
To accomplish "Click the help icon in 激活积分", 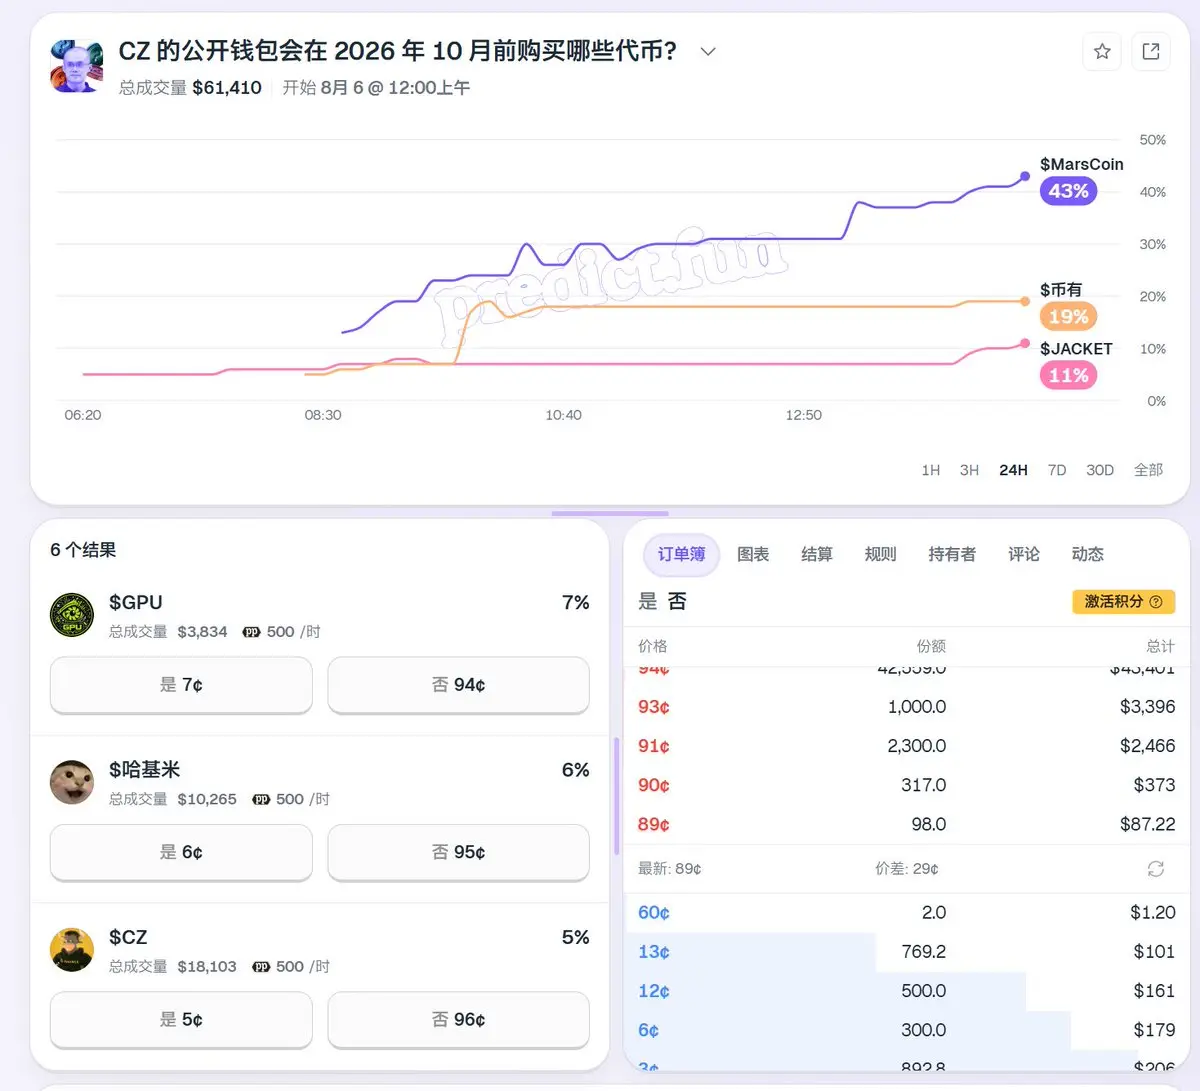I will 1156,602.
